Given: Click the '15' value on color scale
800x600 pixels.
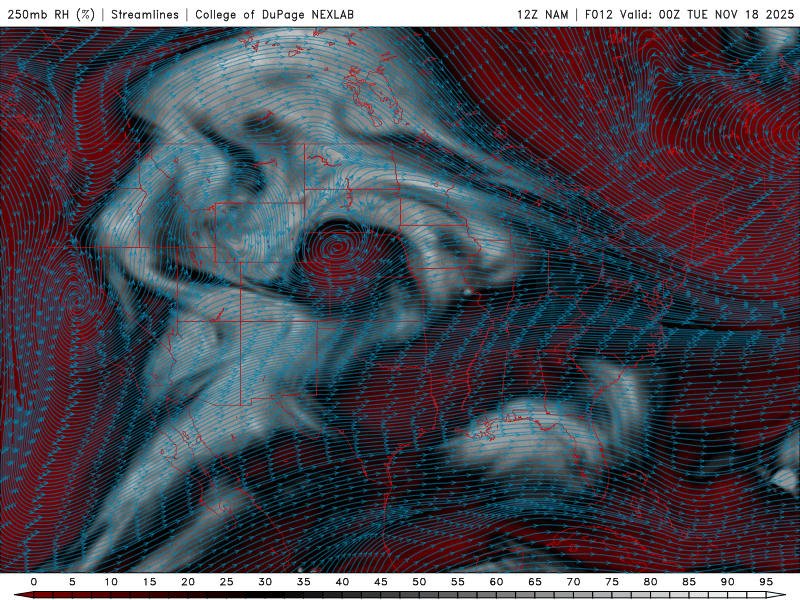Looking at the screenshot, I should click(x=149, y=582).
